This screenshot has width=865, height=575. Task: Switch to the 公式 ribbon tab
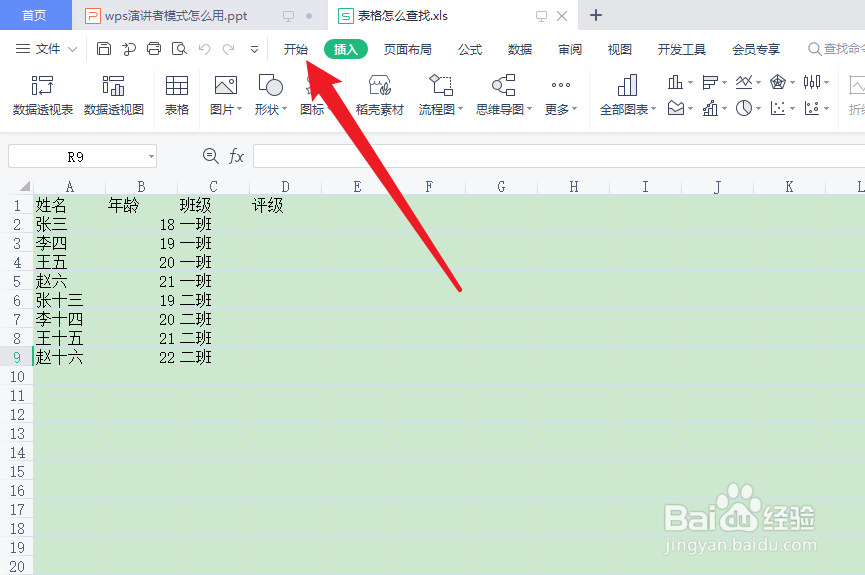pyautogui.click(x=470, y=49)
